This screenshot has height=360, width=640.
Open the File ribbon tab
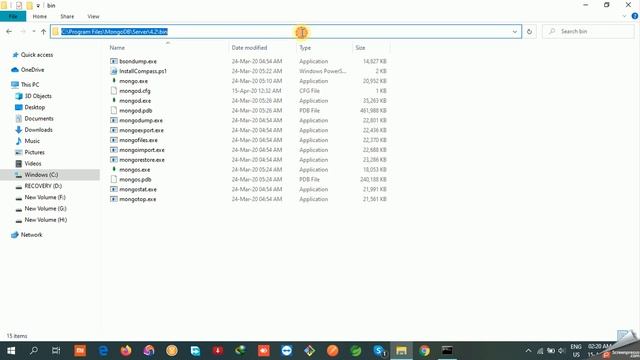13,16
